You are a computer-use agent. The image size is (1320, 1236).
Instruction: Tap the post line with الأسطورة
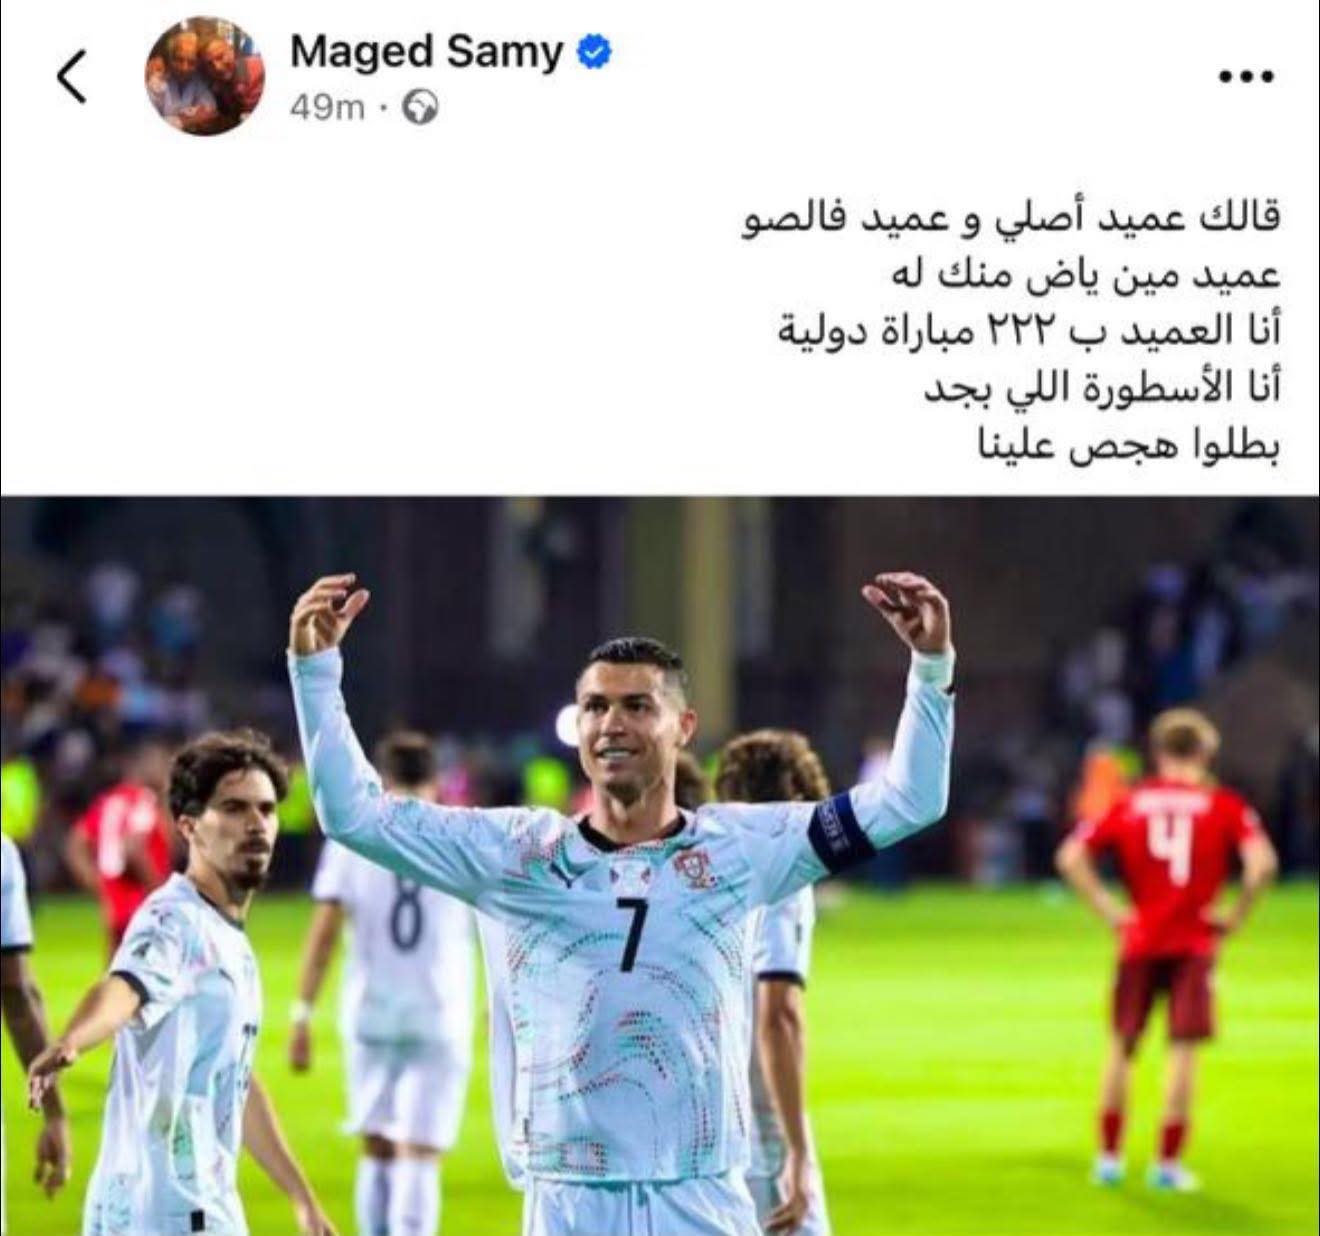tap(1100, 390)
